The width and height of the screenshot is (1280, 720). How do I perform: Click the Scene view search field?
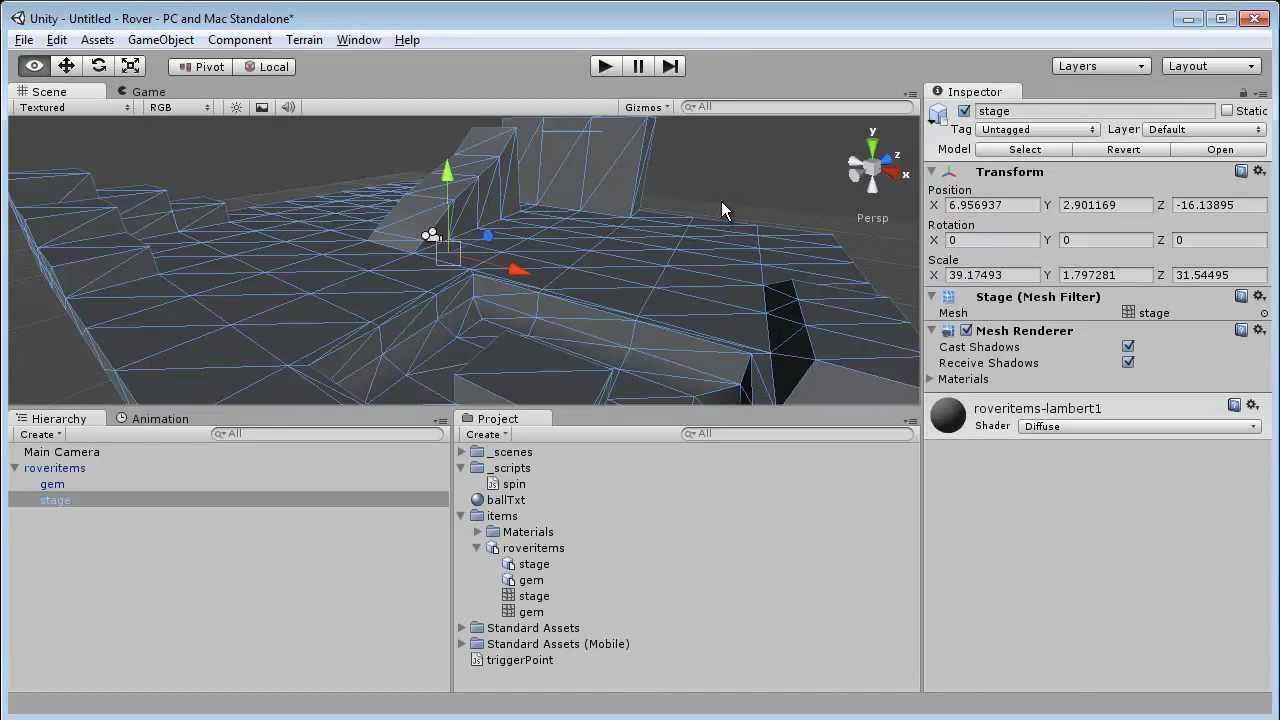coord(797,107)
